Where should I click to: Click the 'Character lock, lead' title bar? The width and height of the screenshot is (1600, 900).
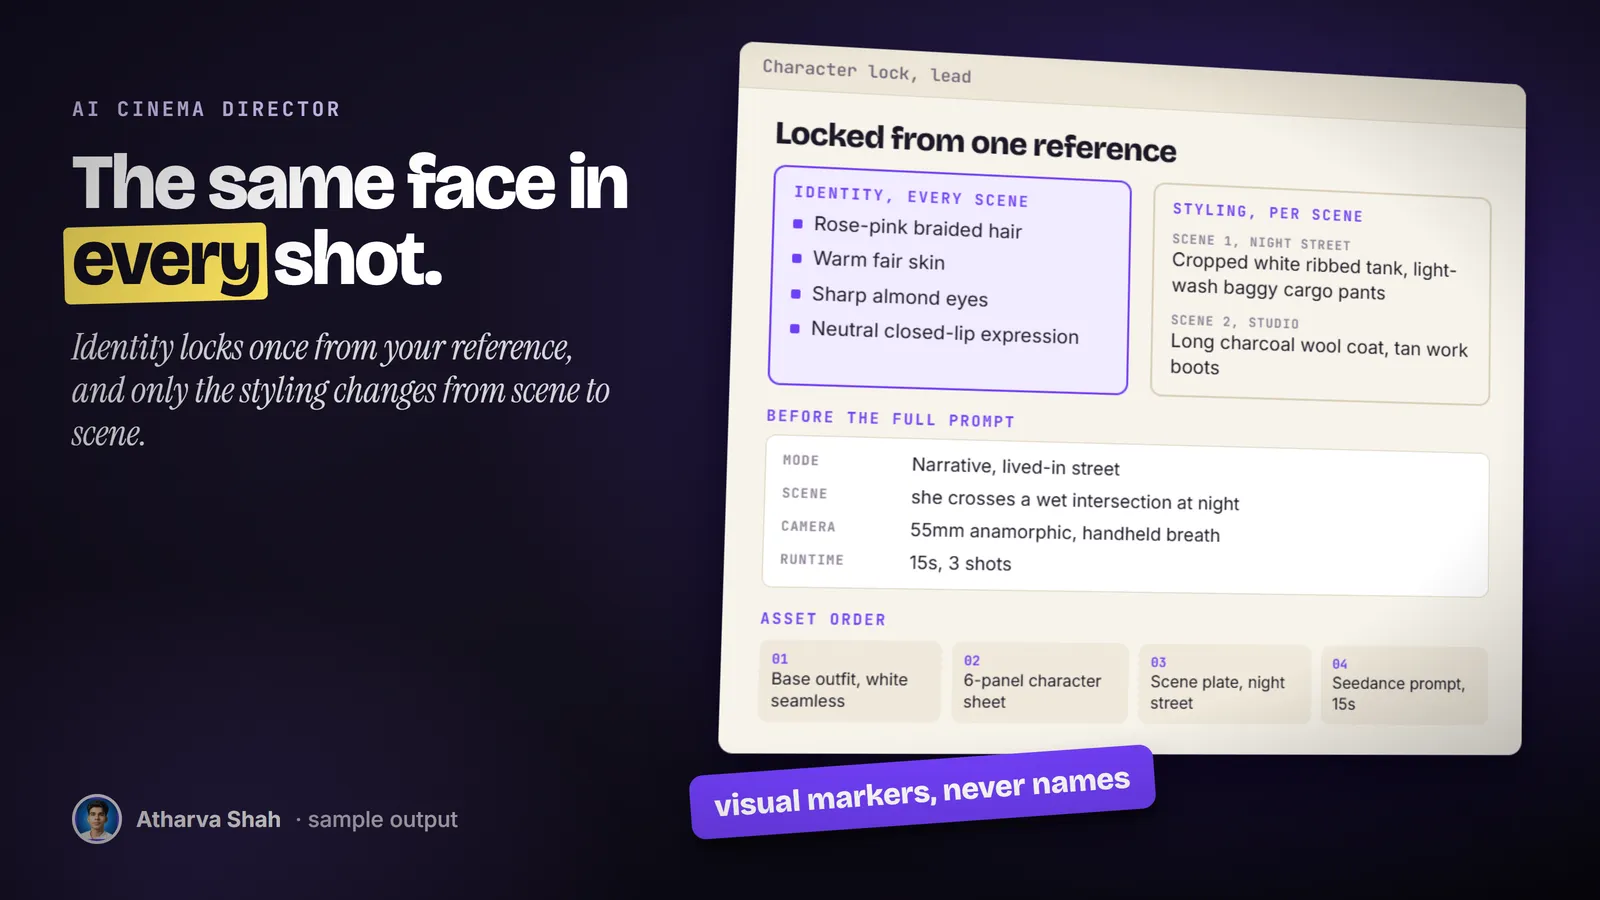pyautogui.click(x=1132, y=85)
